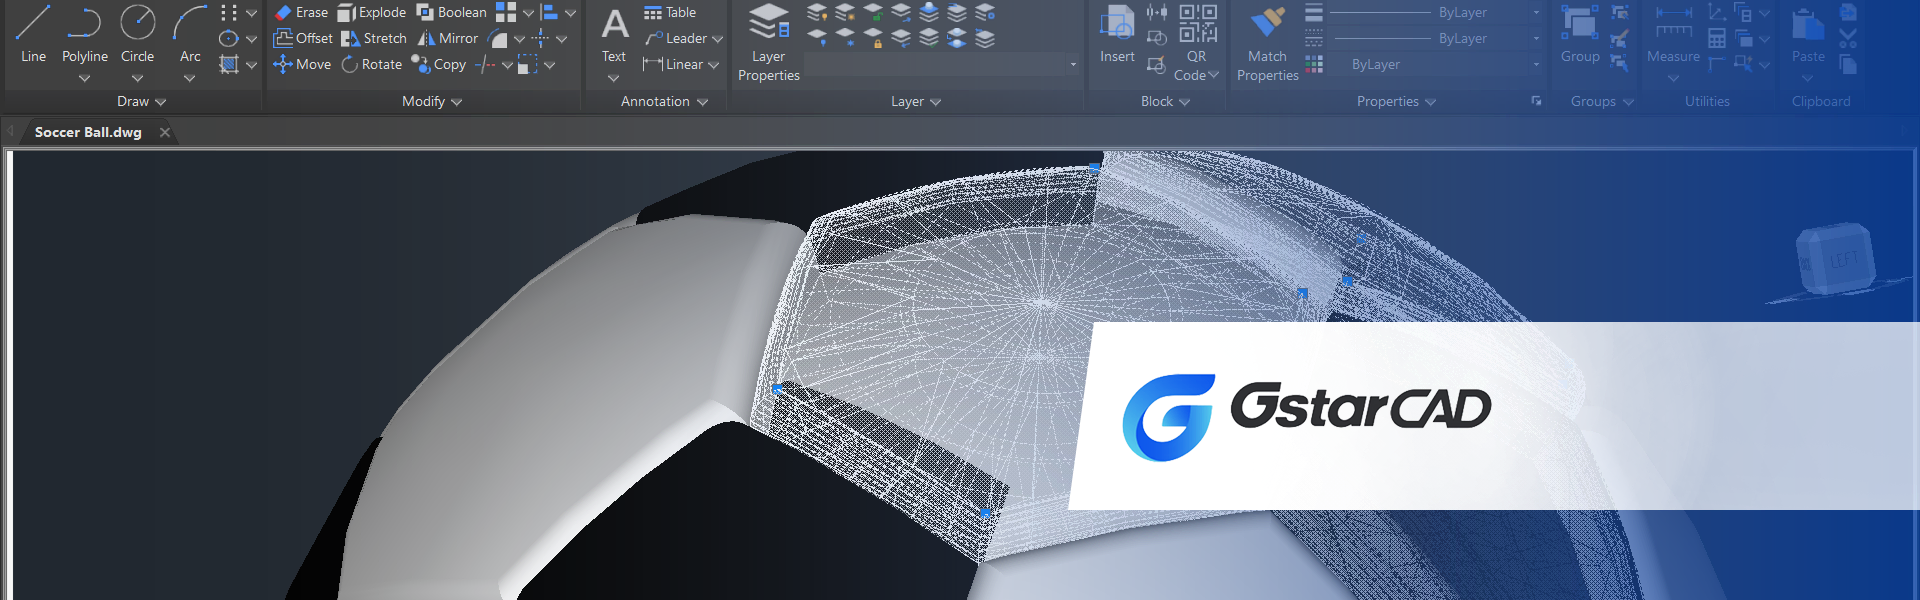The width and height of the screenshot is (1920, 600).
Task: Click the Explode button
Action: 371,13
